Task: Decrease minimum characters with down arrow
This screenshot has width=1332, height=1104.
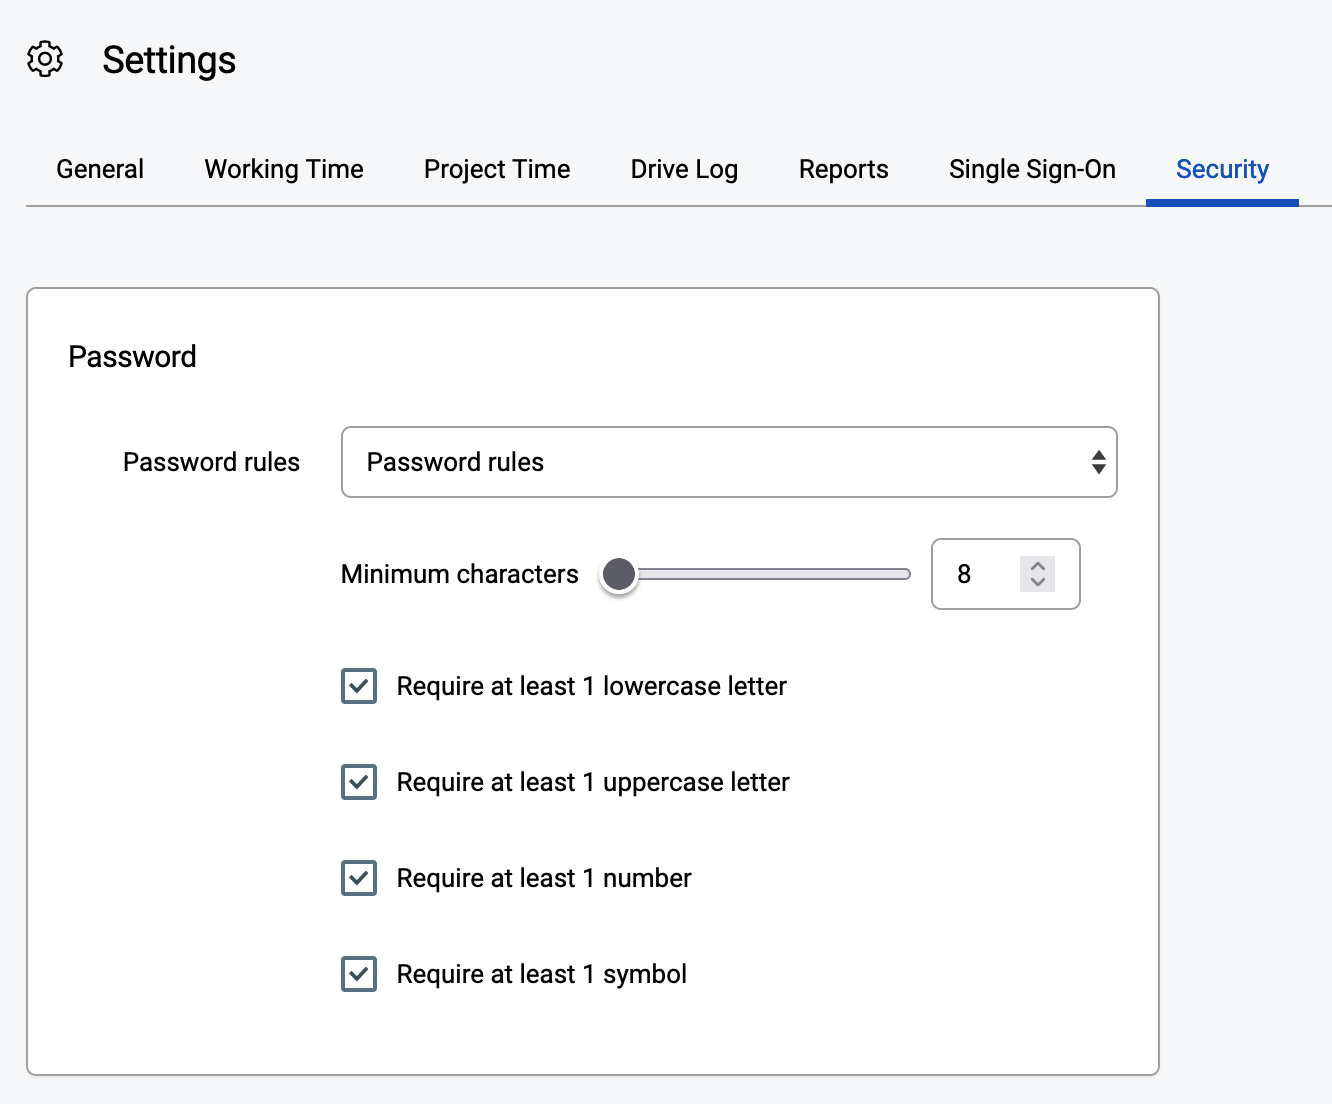Action: [1037, 582]
